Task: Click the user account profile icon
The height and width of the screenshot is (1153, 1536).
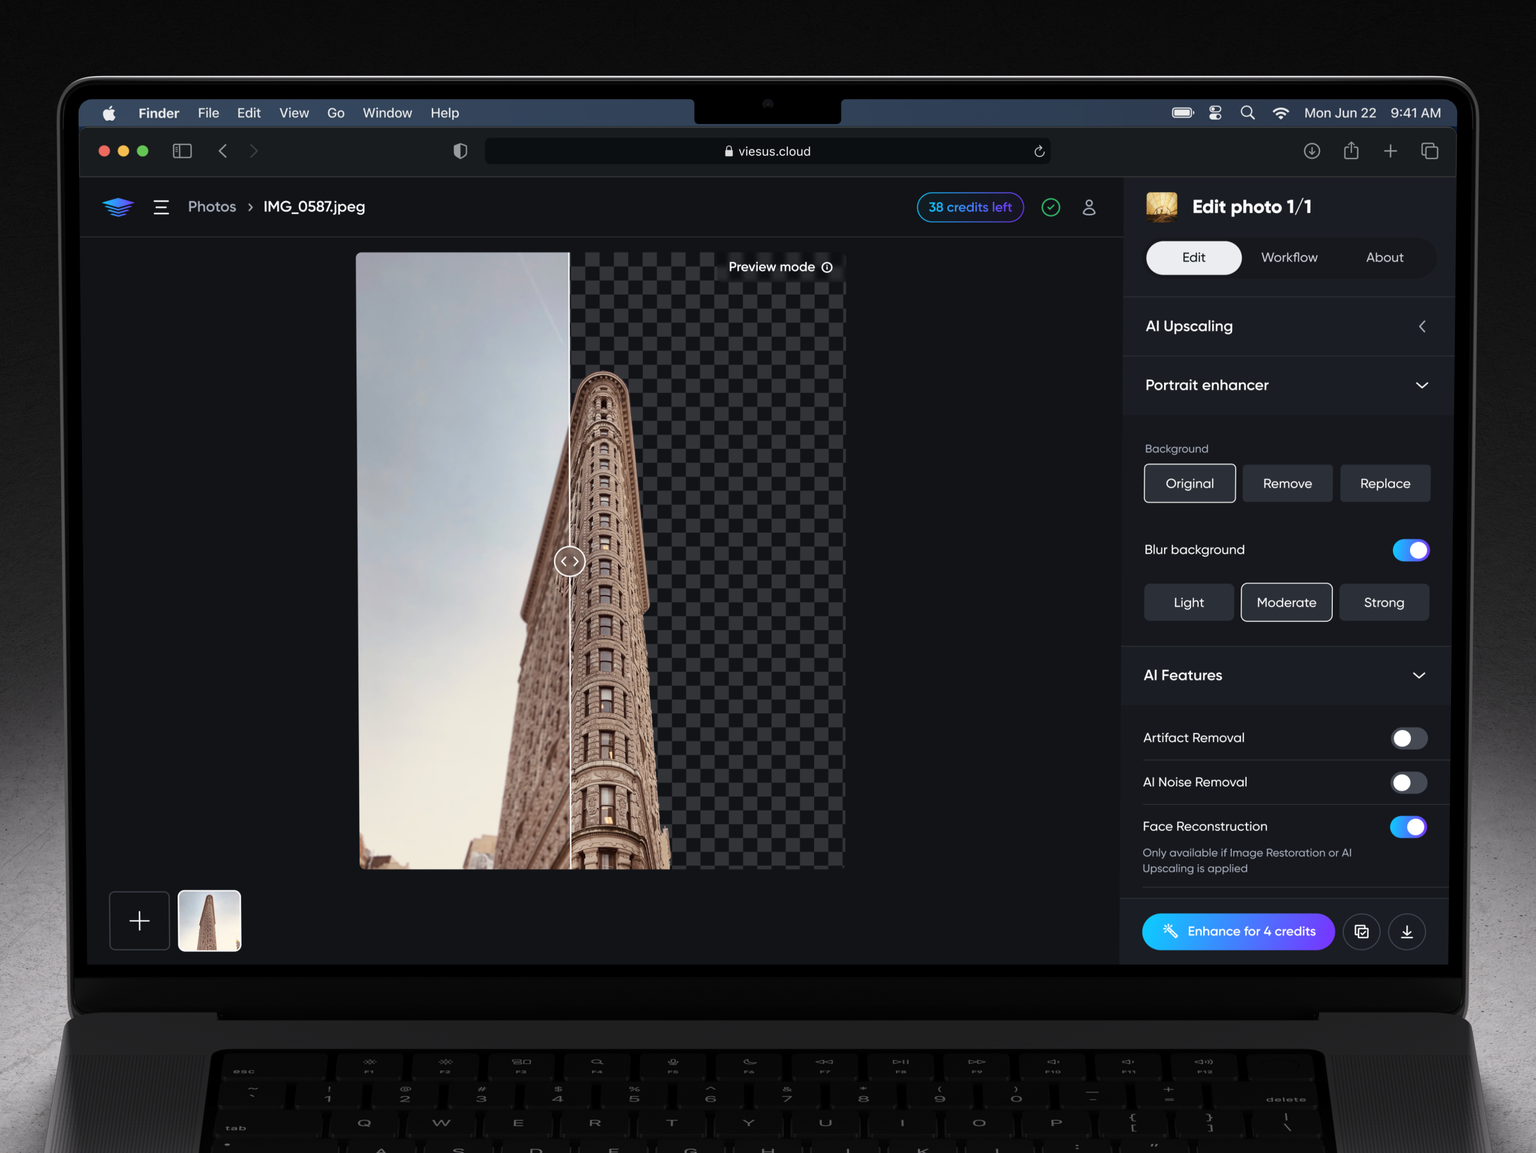Action: [1089, 207]
